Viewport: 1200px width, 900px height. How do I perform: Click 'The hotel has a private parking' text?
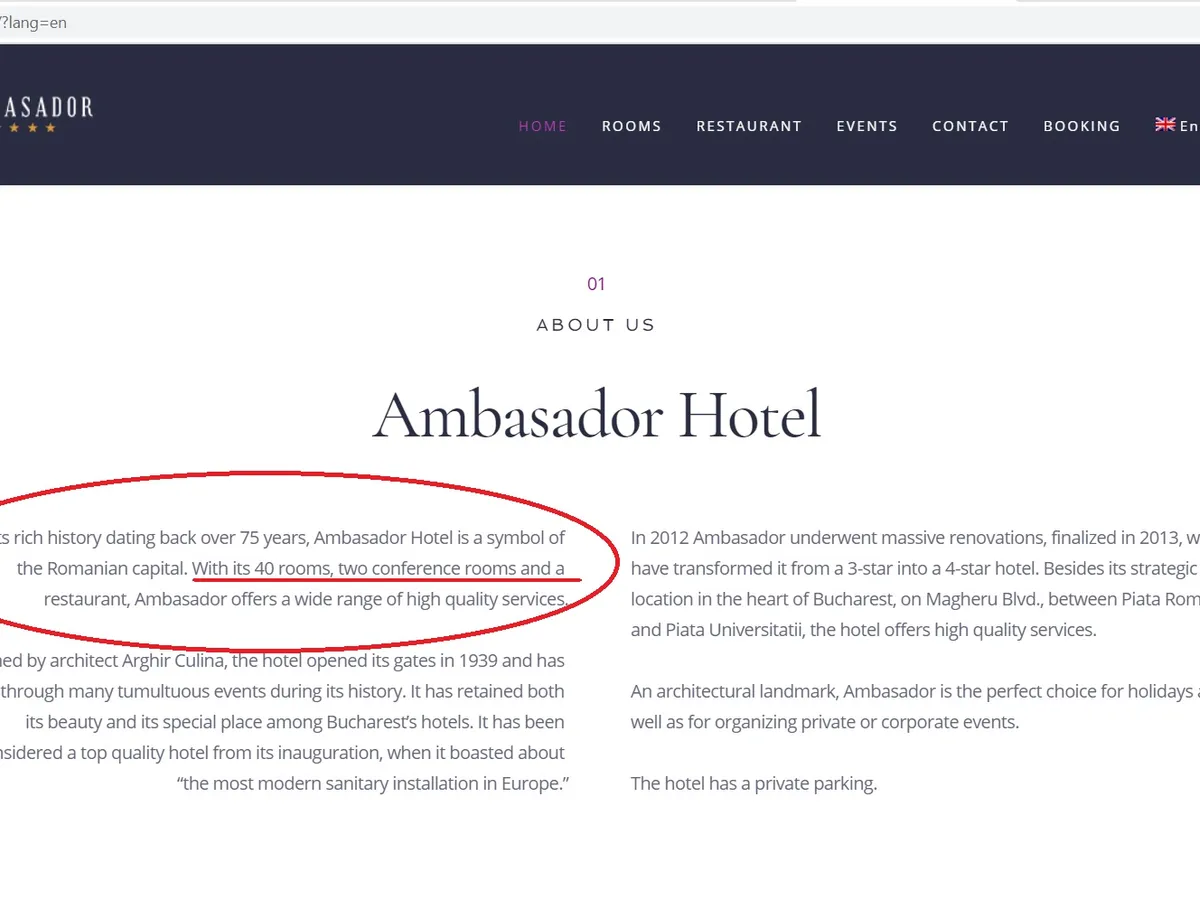pyautogui.click(x=754, y=784)
